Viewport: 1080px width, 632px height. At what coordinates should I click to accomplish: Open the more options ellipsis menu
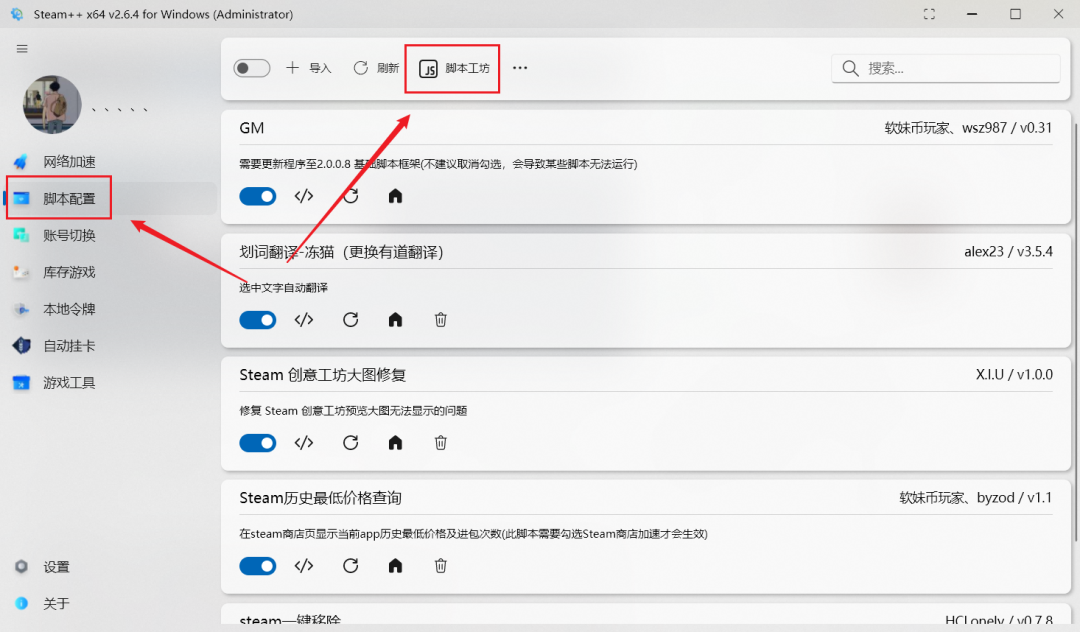[520, 67]
